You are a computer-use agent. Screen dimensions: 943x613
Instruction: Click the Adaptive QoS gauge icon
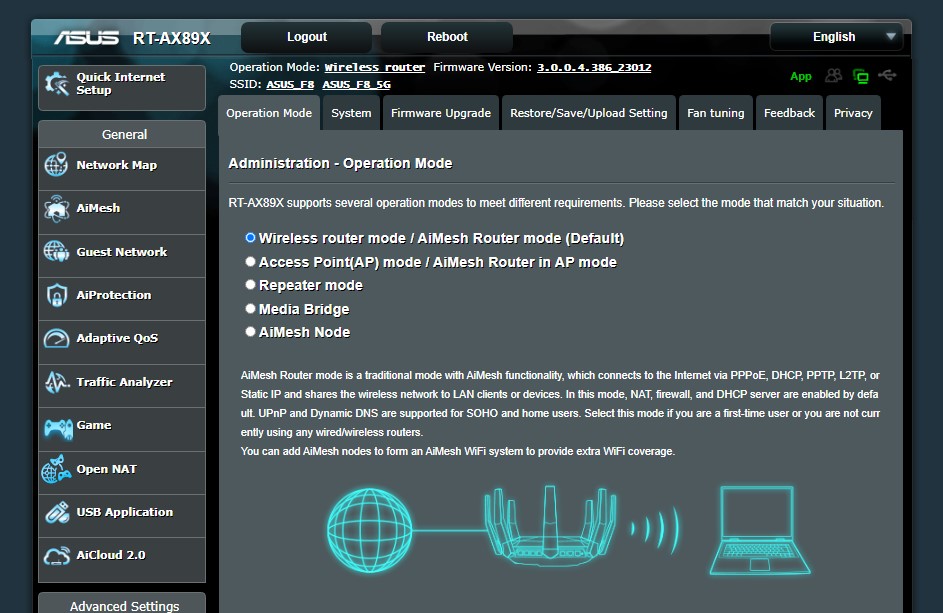(56, 338)
